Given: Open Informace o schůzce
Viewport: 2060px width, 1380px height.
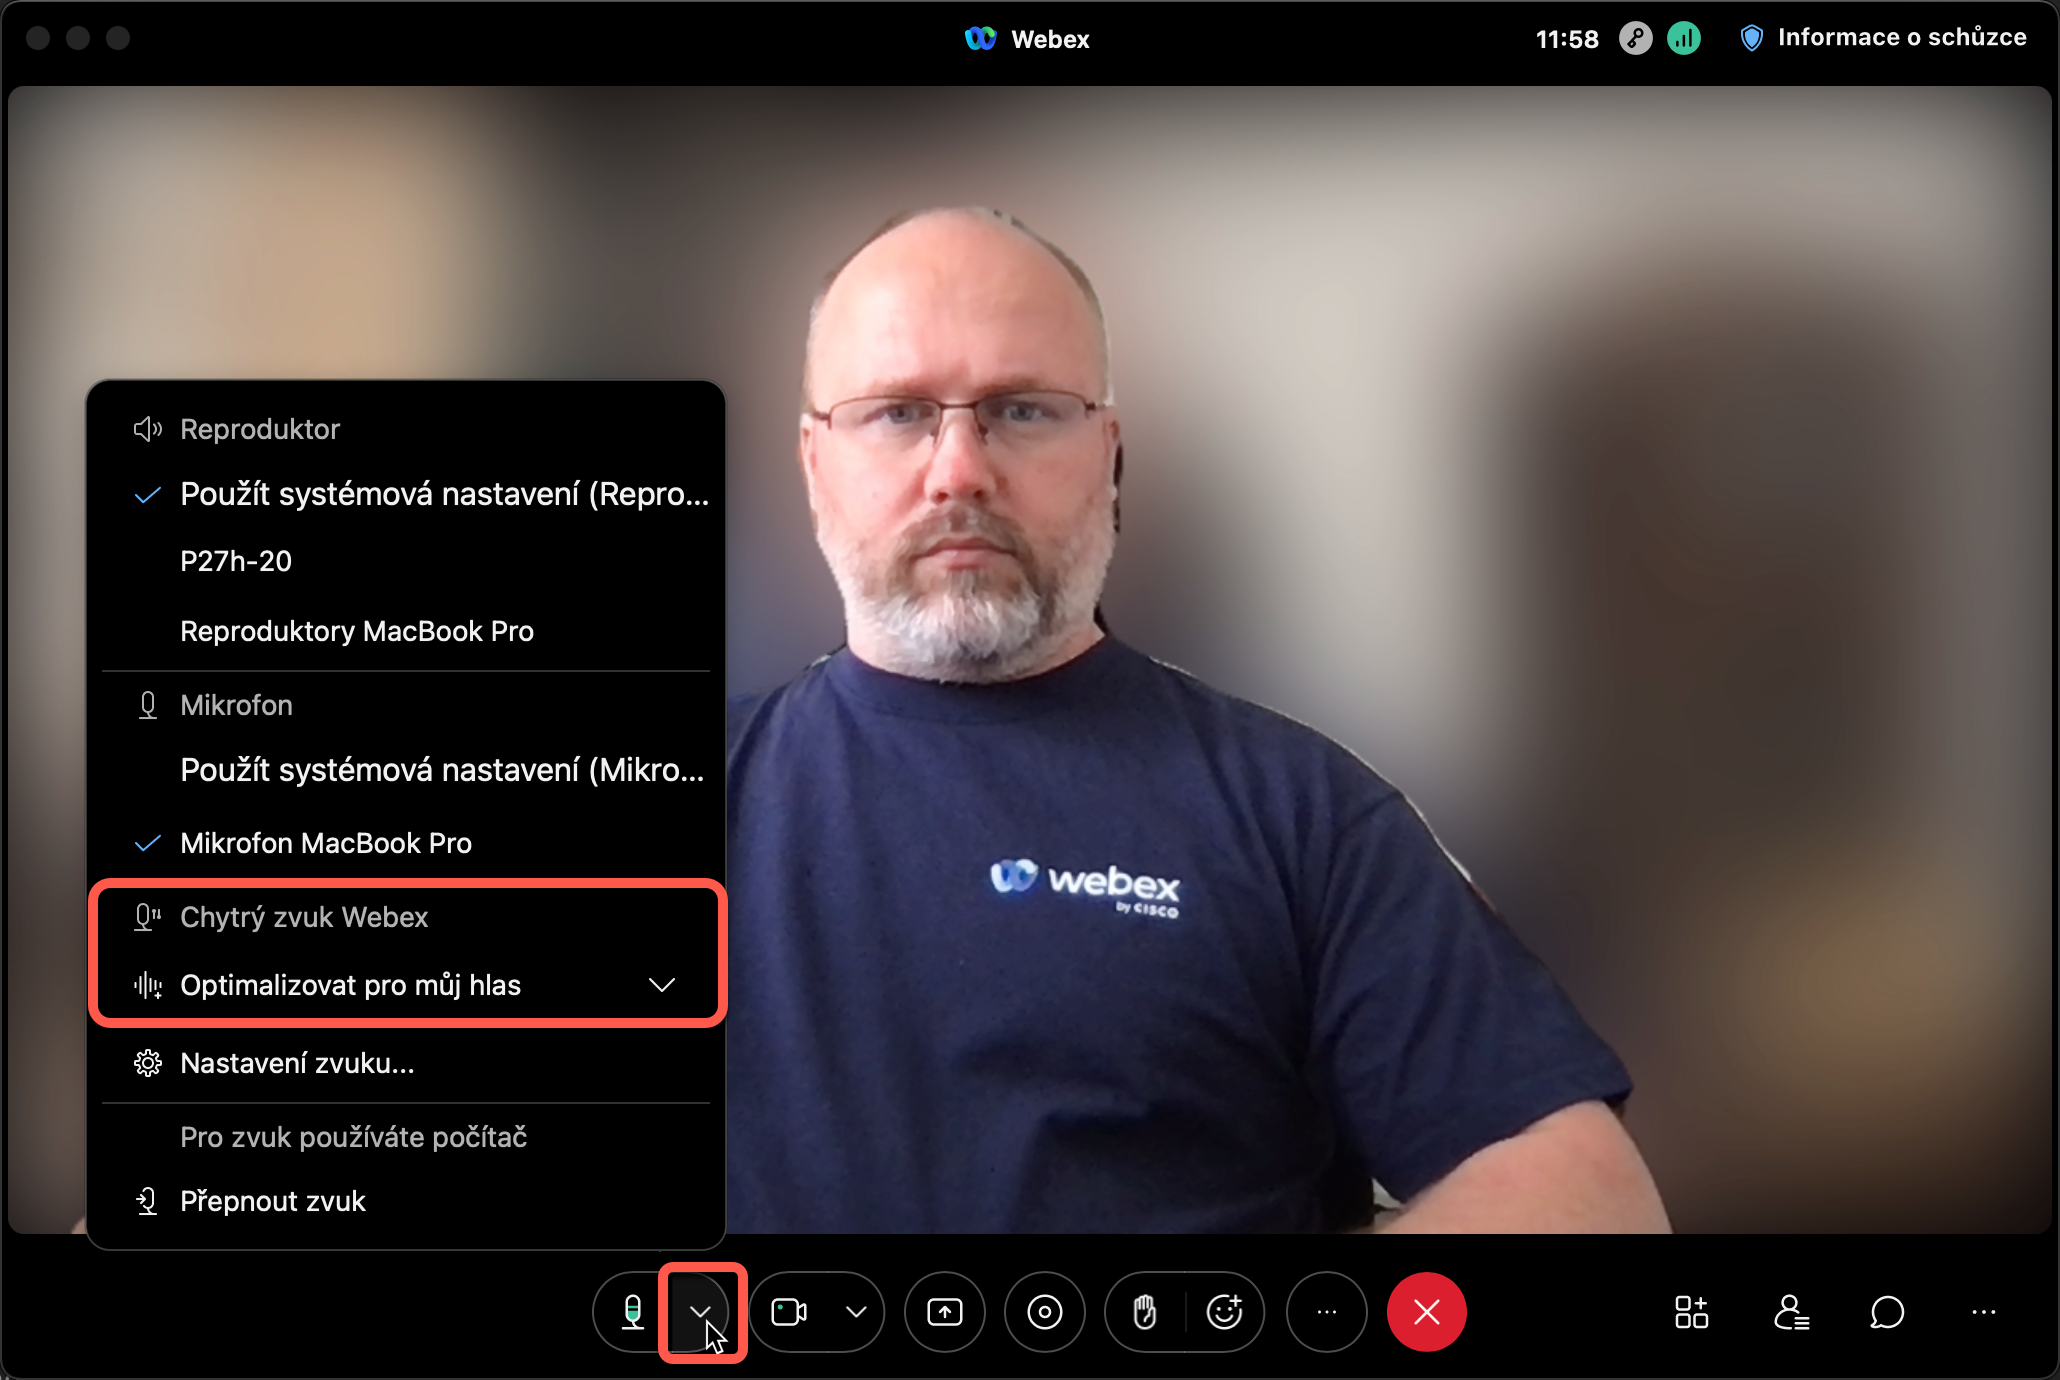Looking at the screenshot, I should pos(1884,38).
